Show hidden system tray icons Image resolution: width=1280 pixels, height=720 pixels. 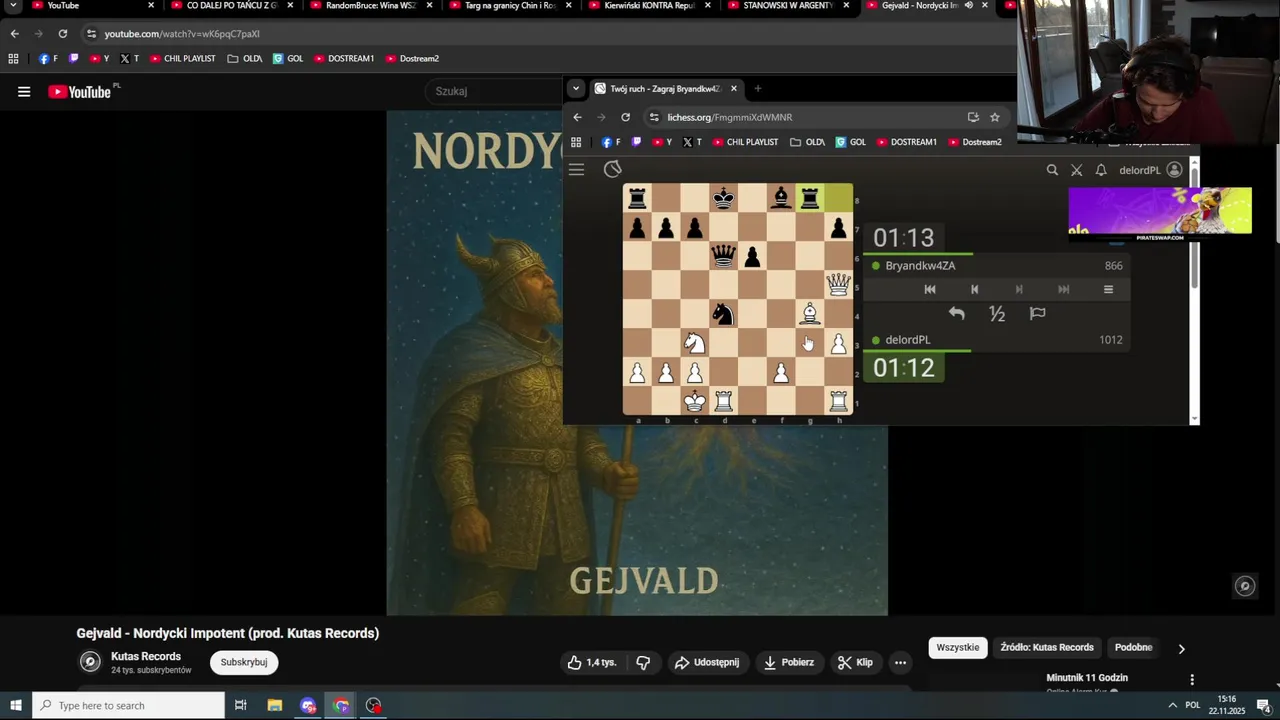coord(1172,705)
